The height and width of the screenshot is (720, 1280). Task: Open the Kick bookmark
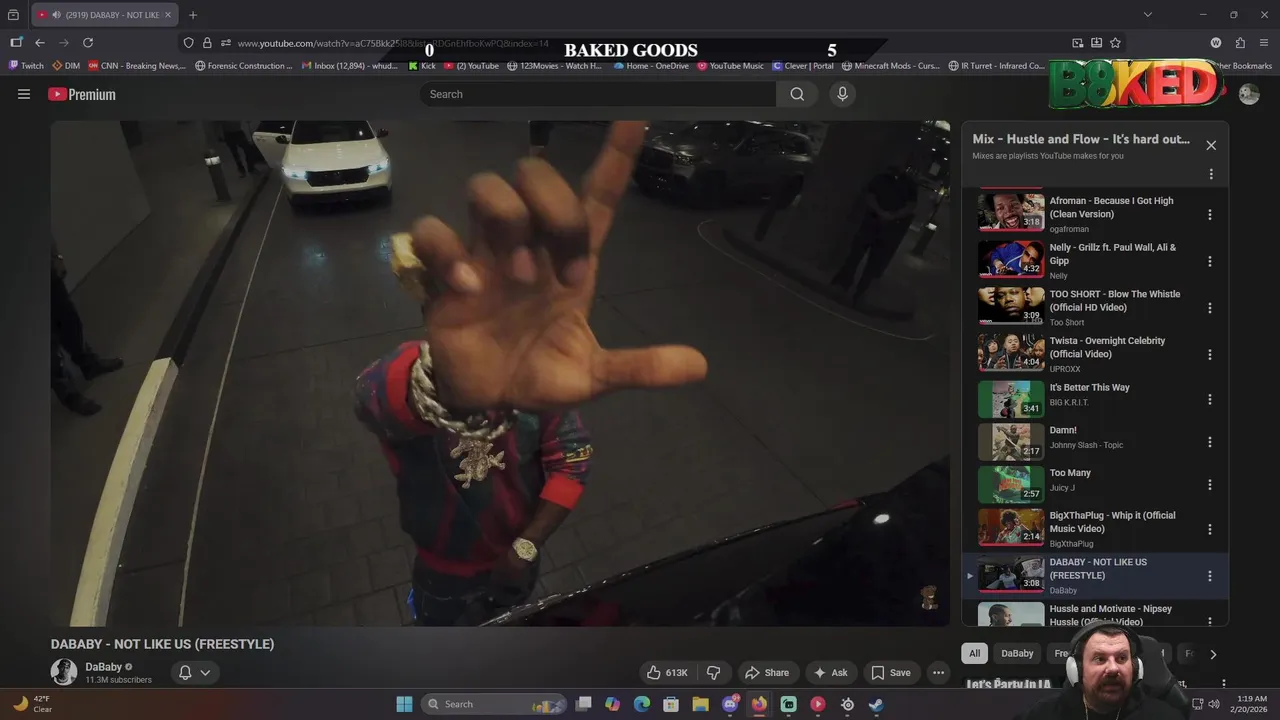422,66
